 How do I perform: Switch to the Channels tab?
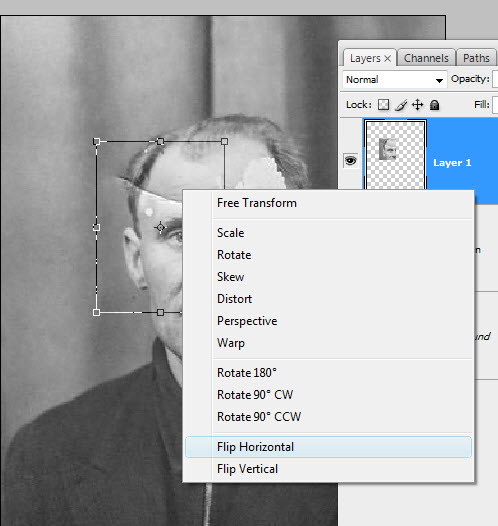[x=426, y=58]
